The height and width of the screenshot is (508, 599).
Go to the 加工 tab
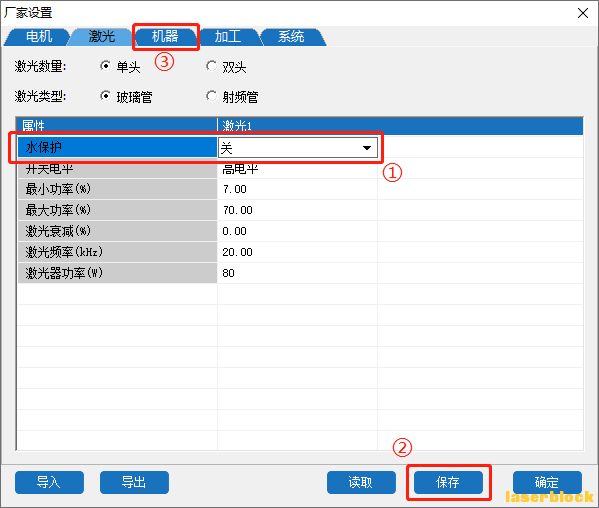228,37
